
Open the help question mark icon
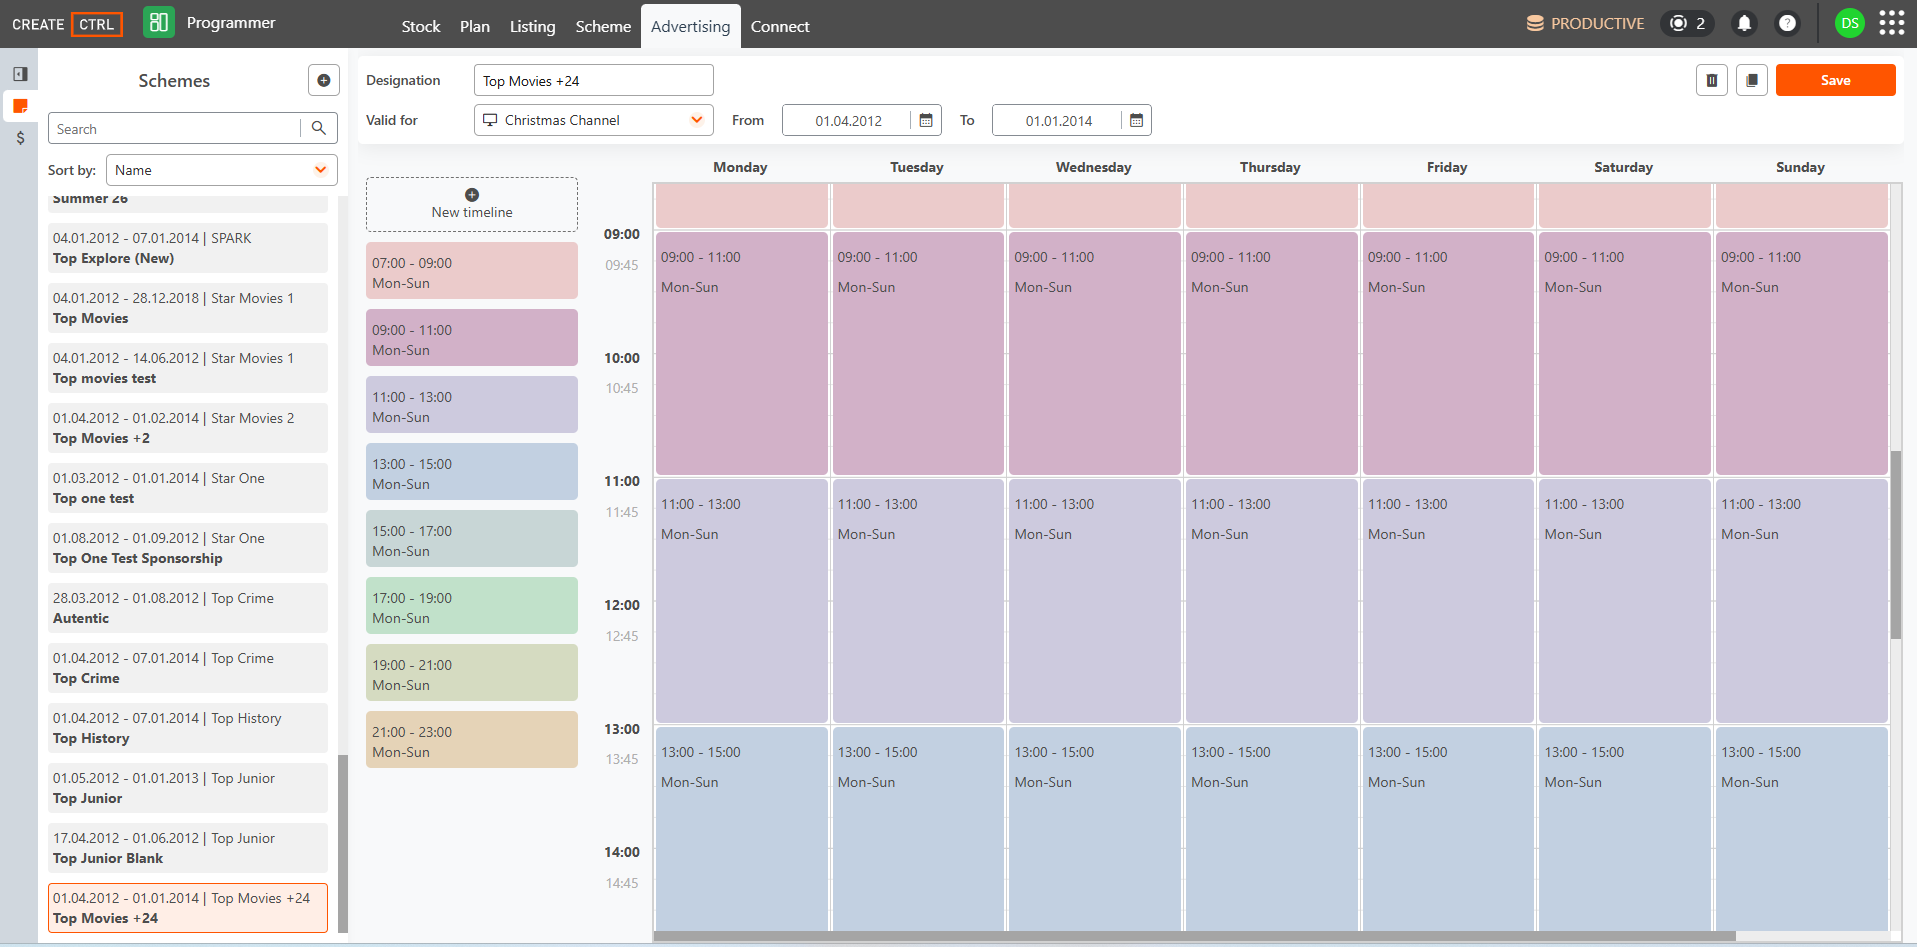tap(1787, 23)
